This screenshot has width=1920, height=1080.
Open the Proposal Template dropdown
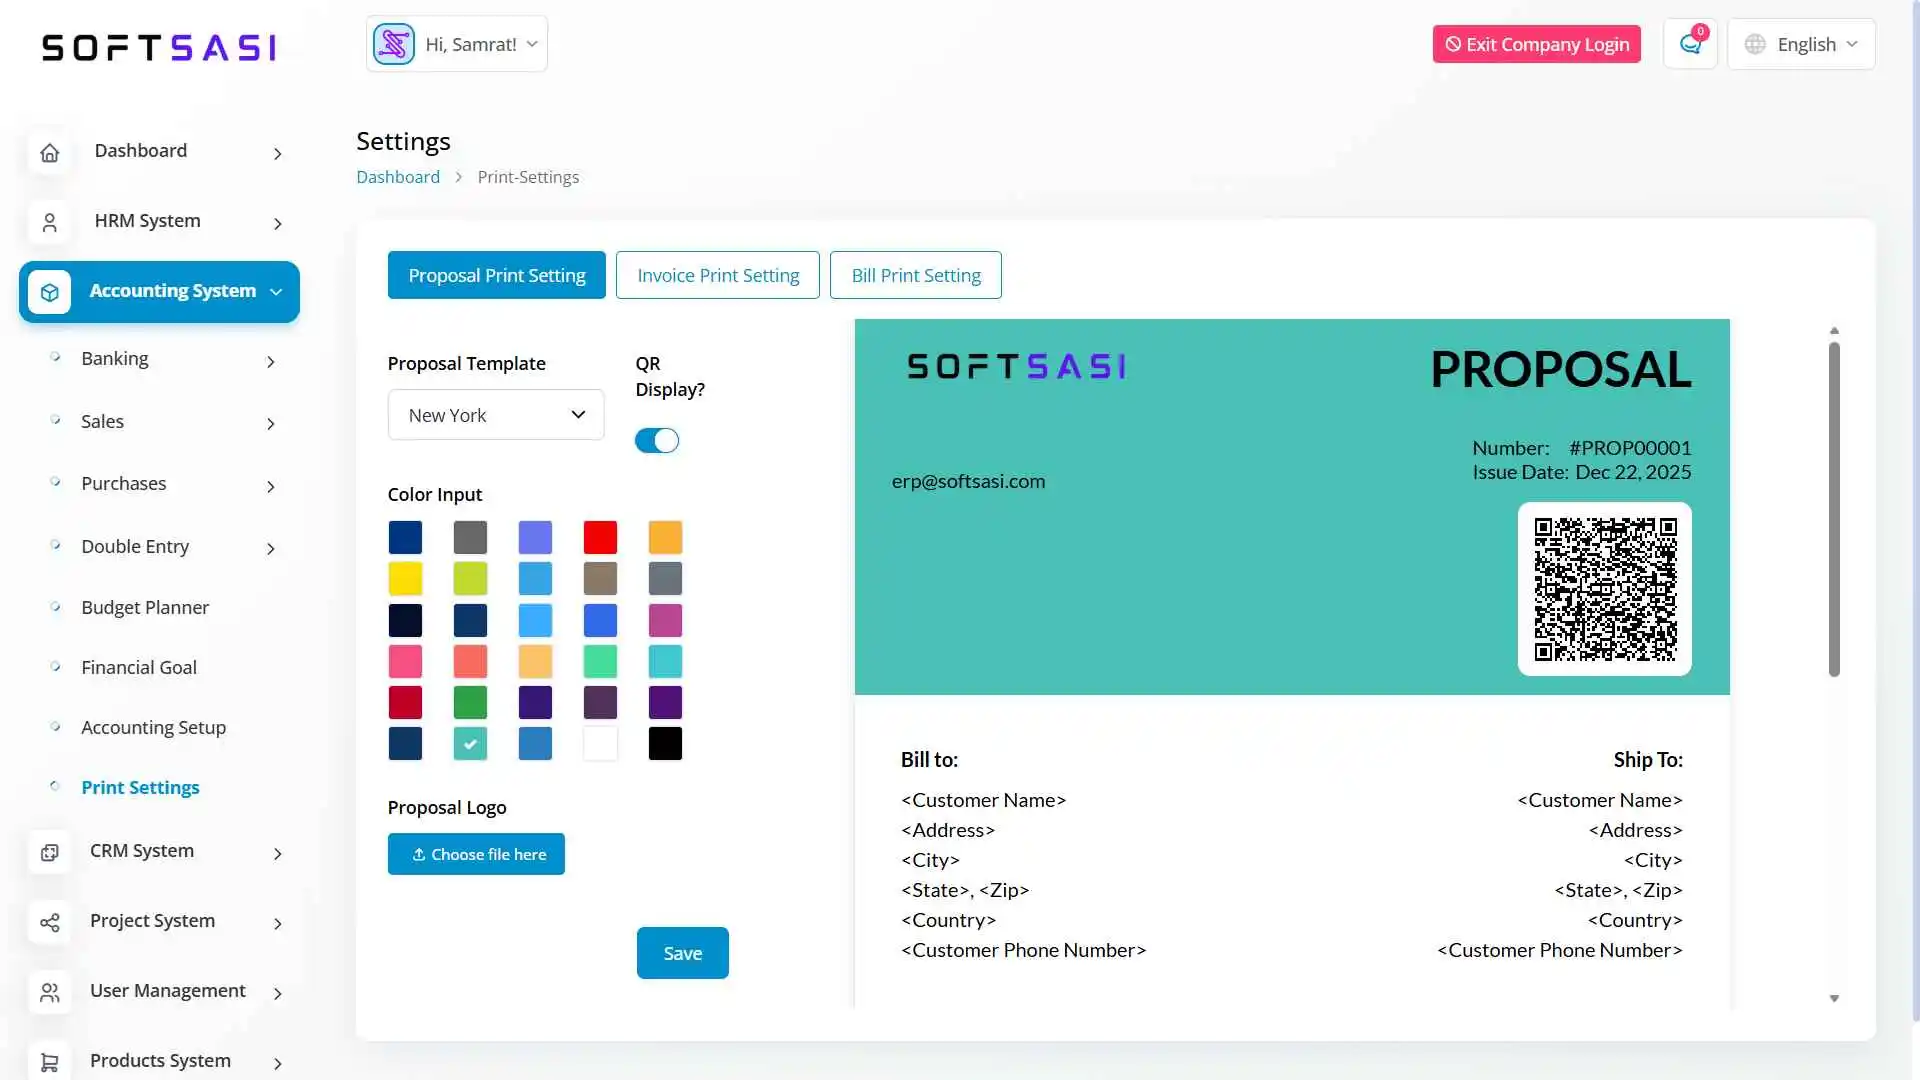point(496,415)
